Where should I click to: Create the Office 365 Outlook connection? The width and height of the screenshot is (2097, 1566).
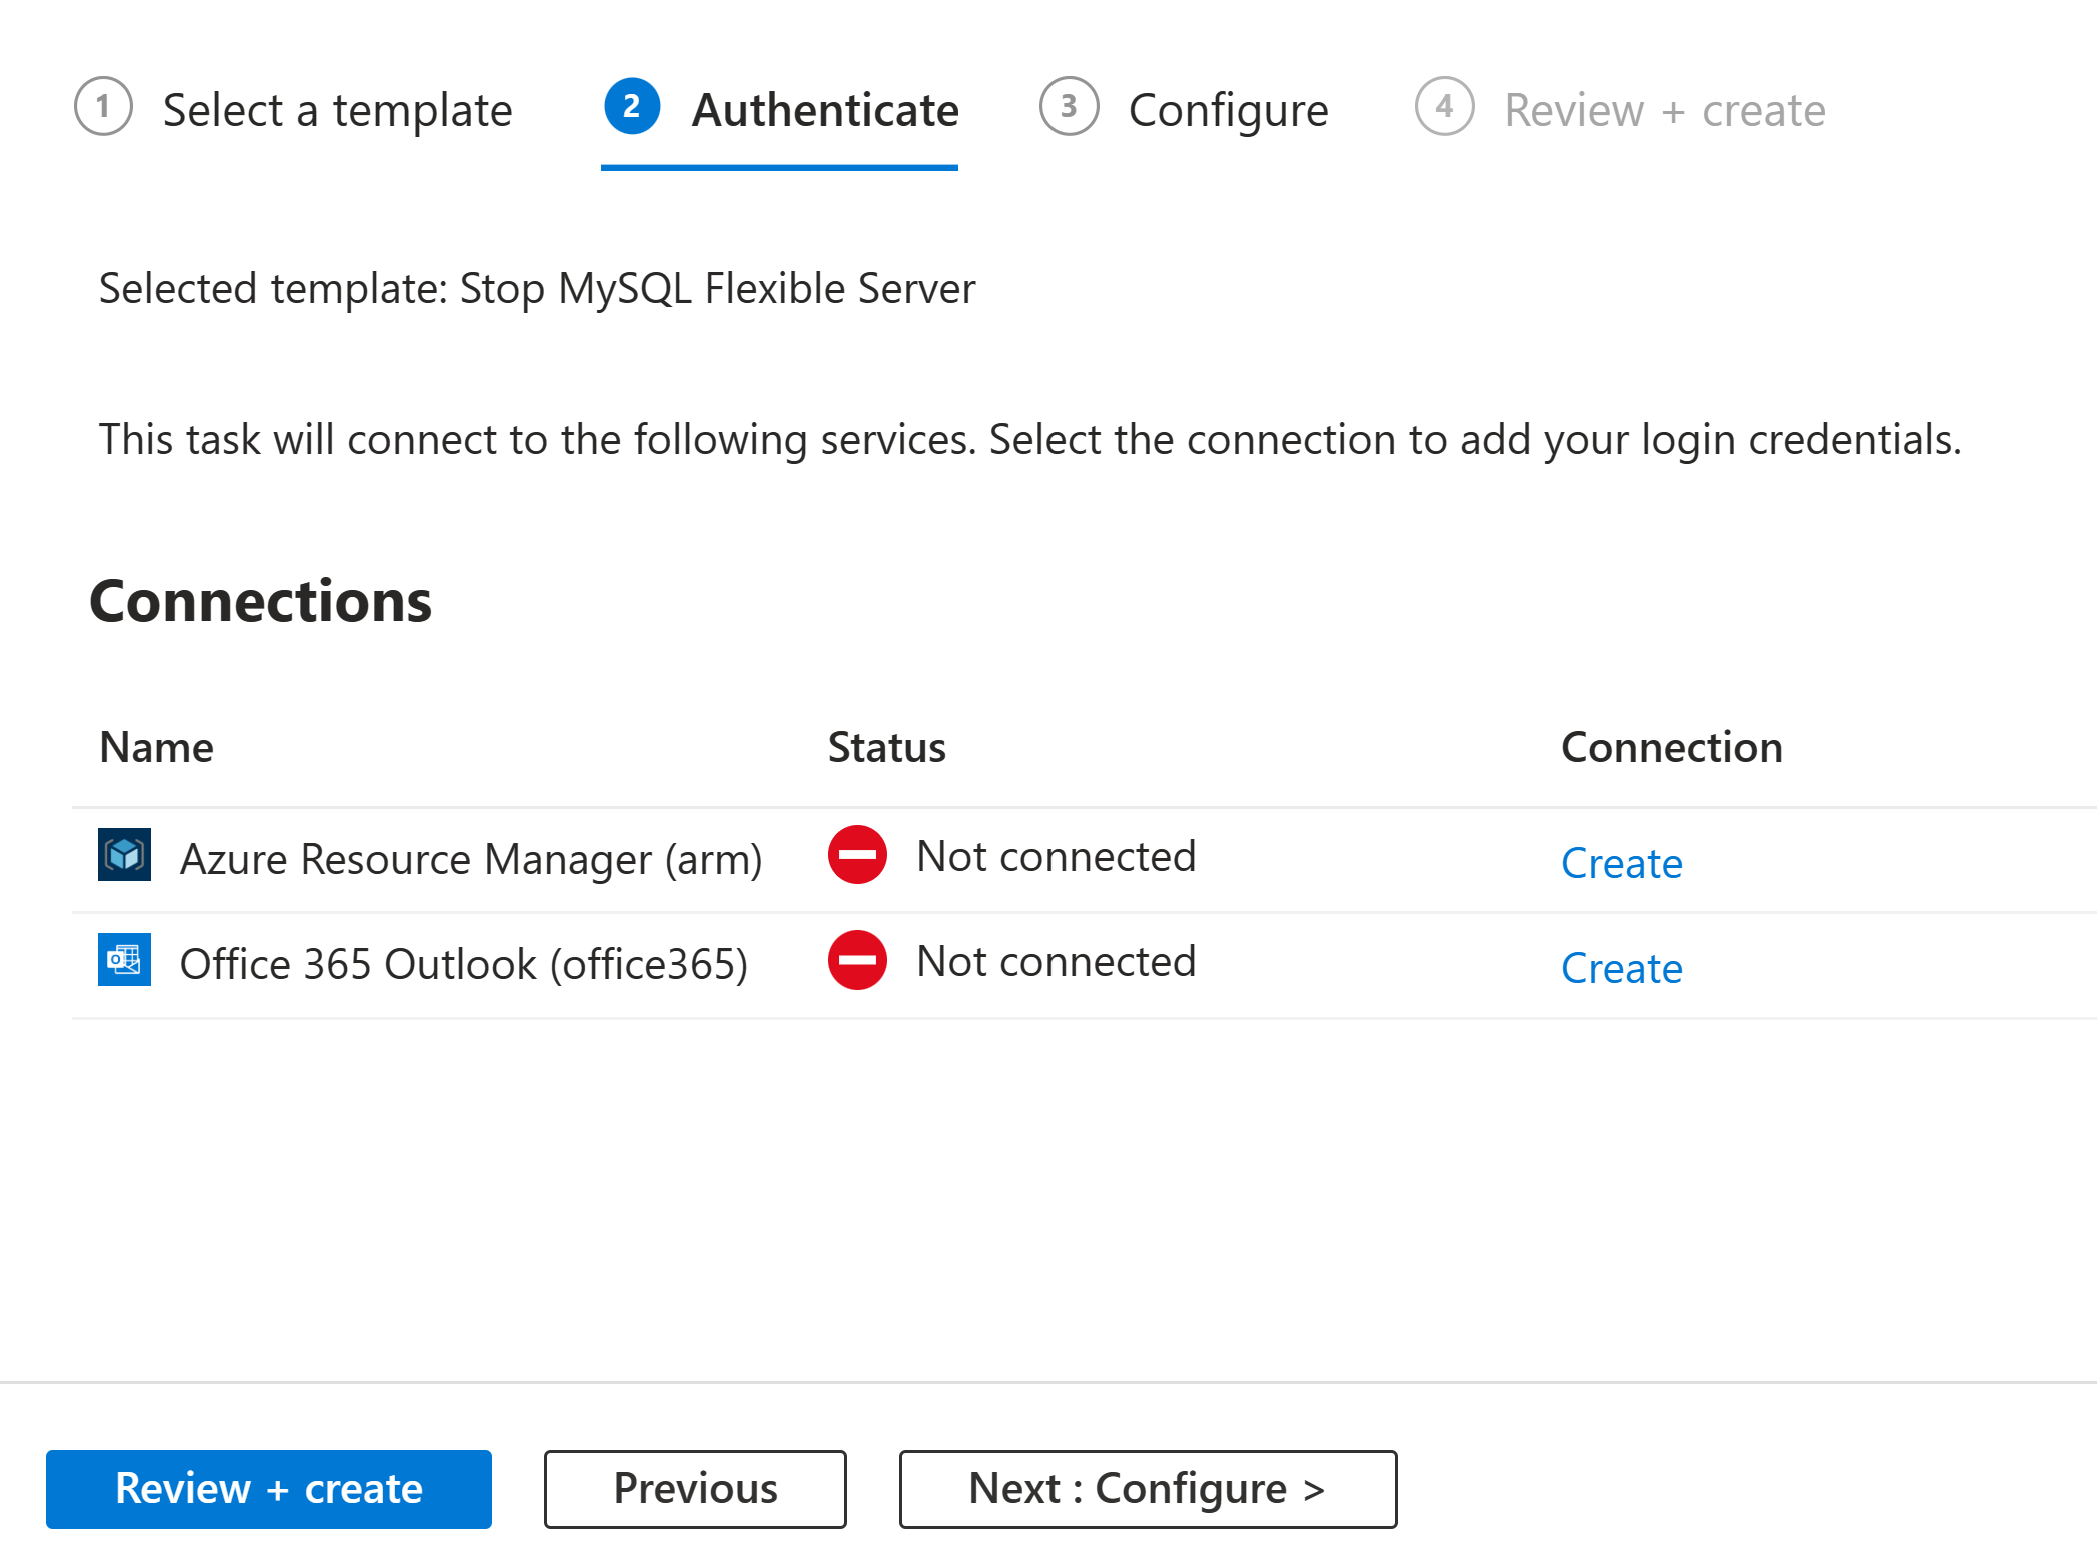click(x=1621, y=967)
